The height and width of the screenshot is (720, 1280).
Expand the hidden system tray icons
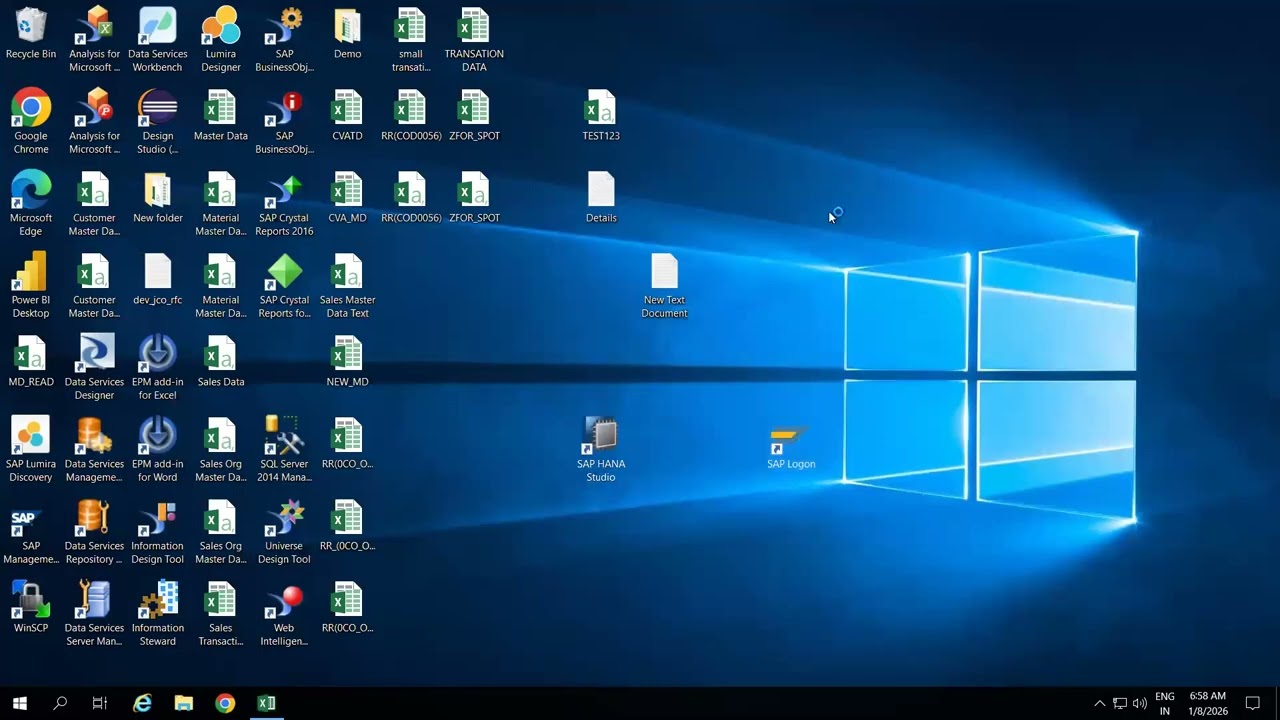(1100, 703)
